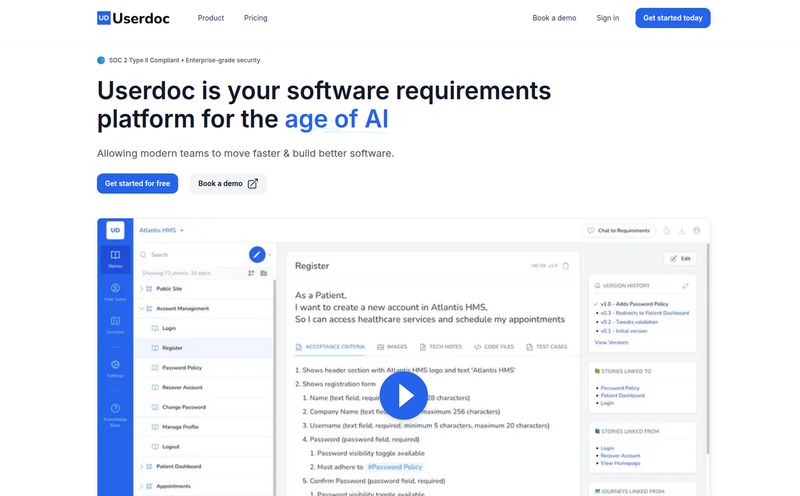Open Login under Stories Linked To
Screen dimensions: 800x496
607,403
